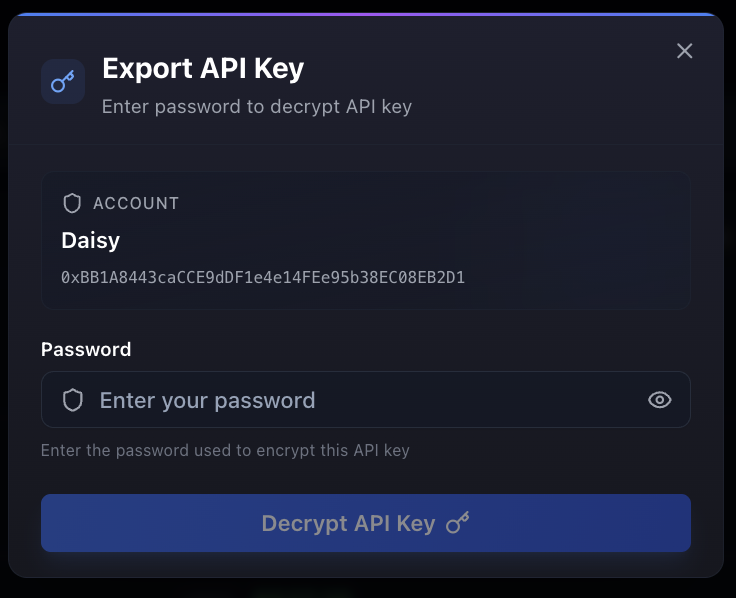Click the gradient bar atop the dialog
The image size is (736, 598).
click(x=366, y=15)
